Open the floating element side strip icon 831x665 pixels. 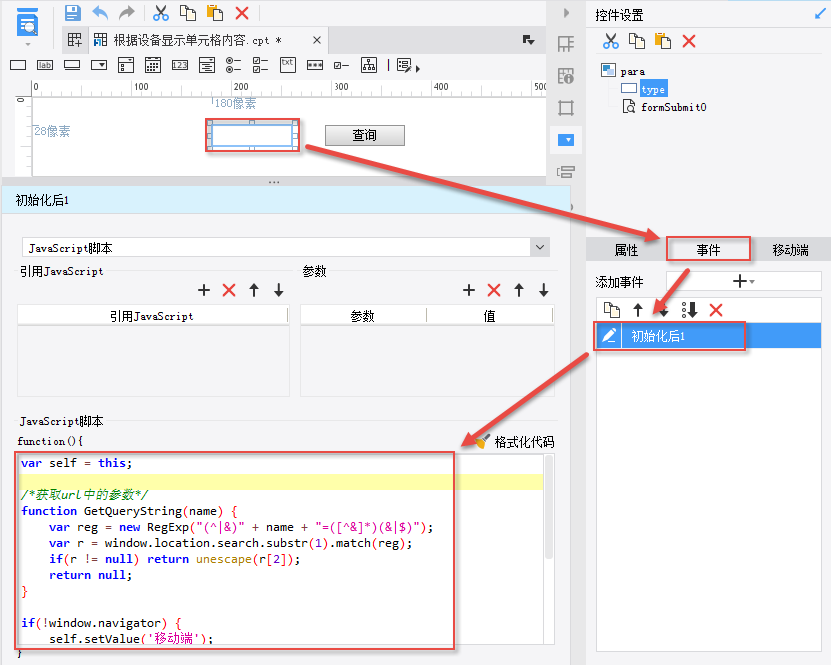[x=566, y=108]
